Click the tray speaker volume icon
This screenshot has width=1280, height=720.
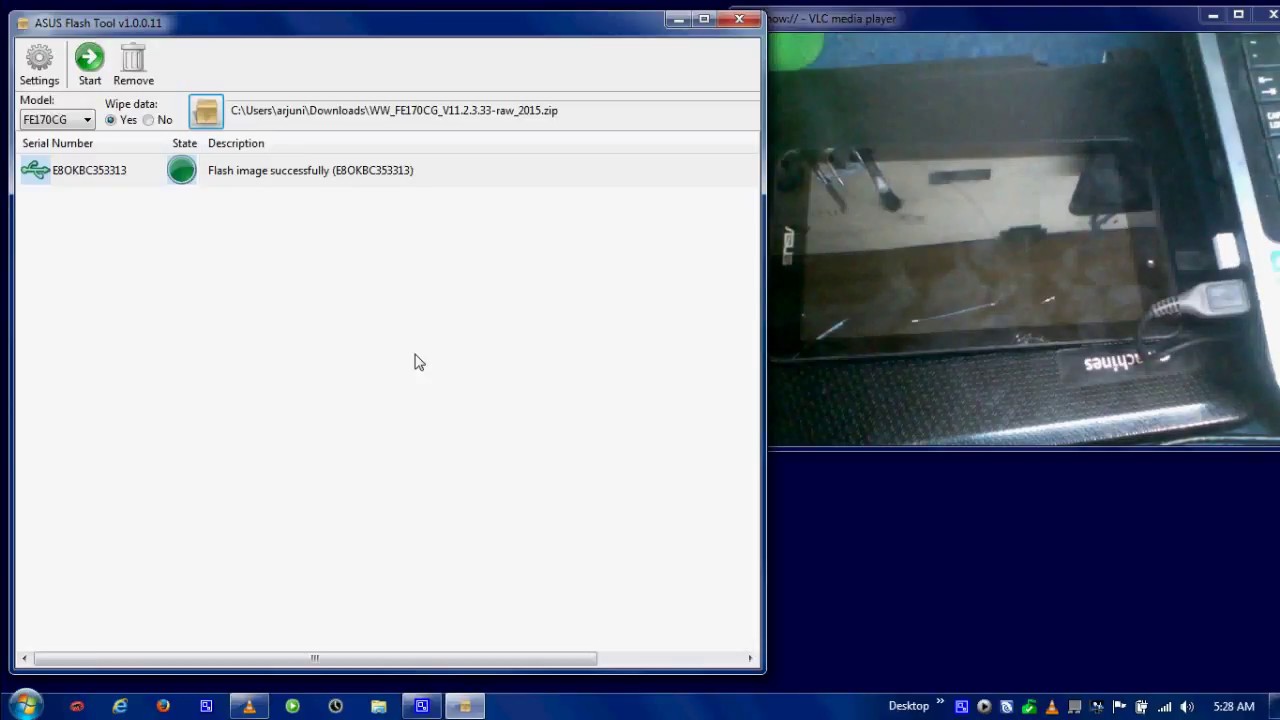pyautogui.click(x=1187, y=707)
